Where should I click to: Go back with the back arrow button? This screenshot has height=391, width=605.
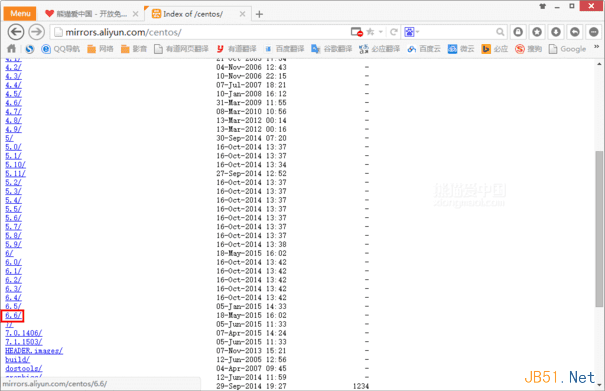pyautogui.click(x=16, y=32)
